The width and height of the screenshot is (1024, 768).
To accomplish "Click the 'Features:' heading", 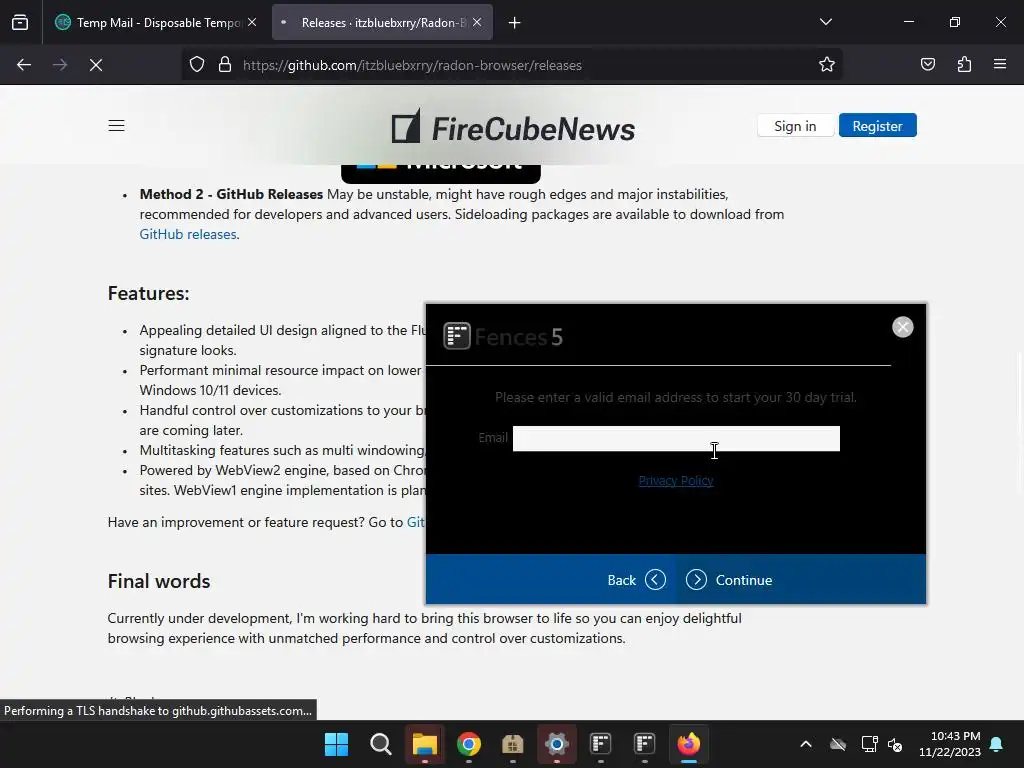I will (x=148, y=293).
